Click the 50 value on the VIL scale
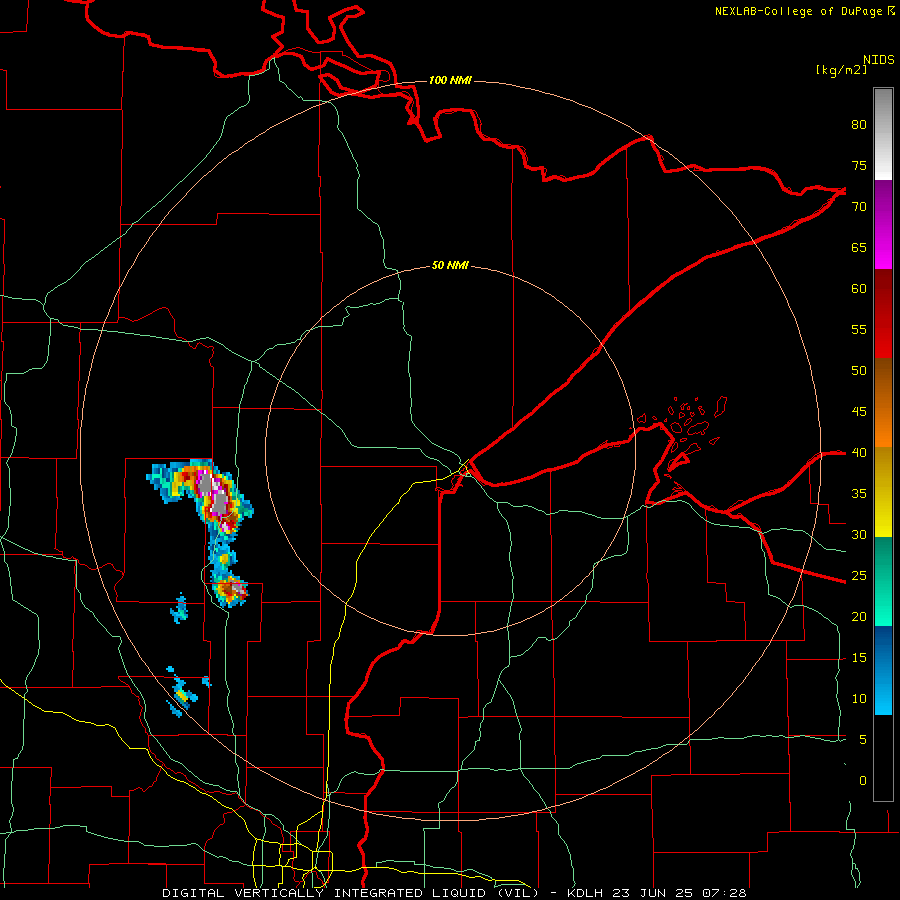900x900 pixels. (x=859, y=371)
